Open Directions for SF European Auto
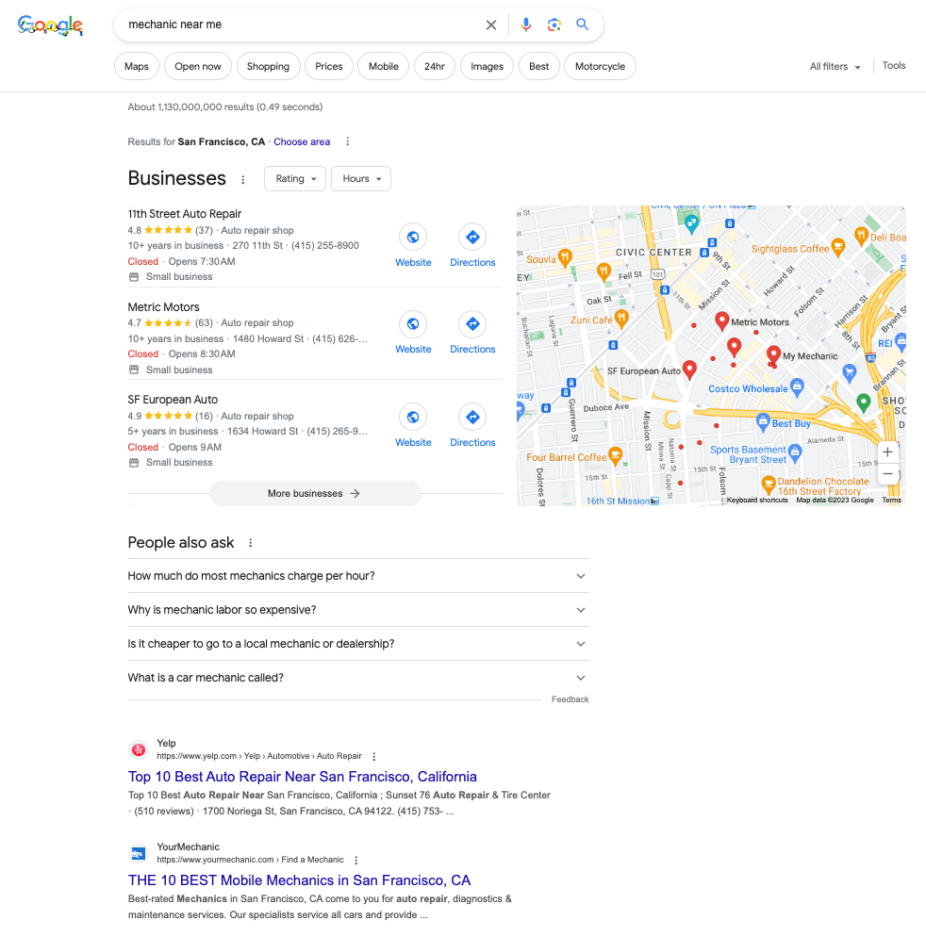This screenshot has width=926, height=937. [472, 418]
